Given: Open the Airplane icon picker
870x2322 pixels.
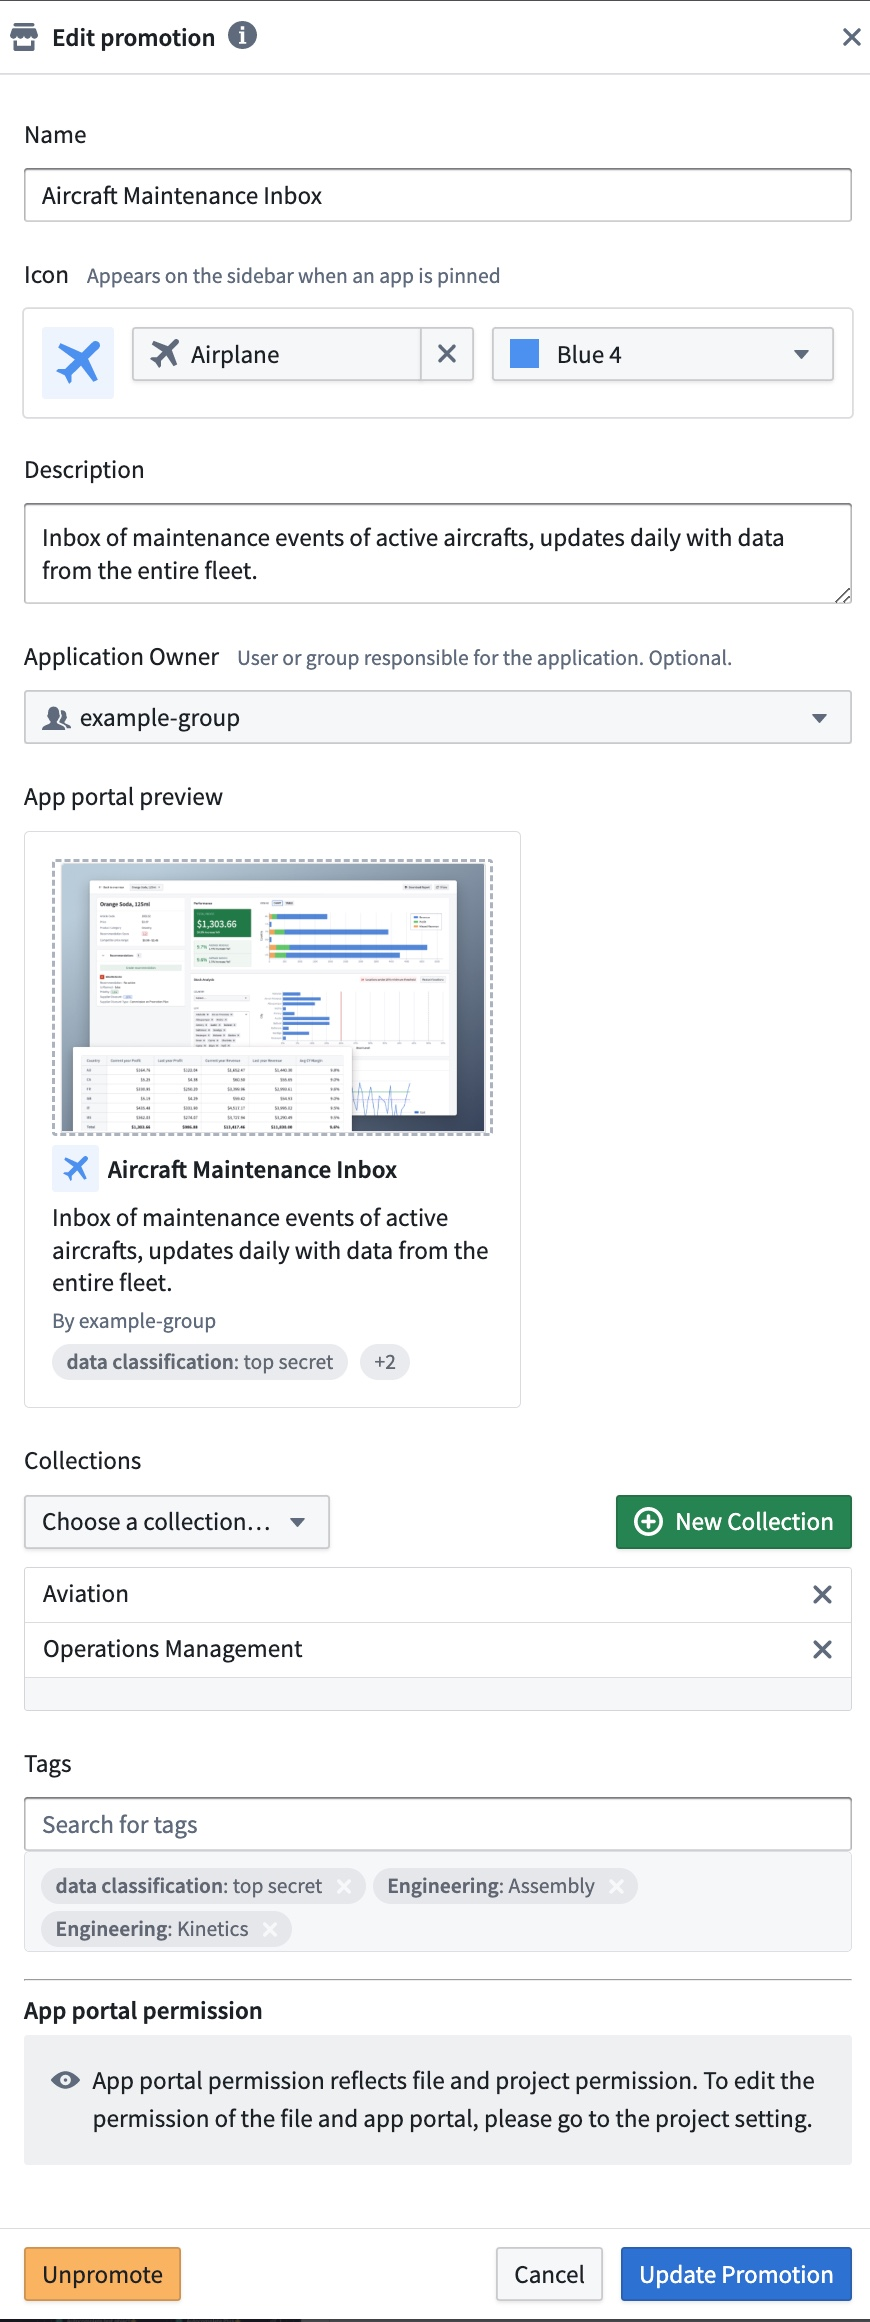Looking at the screenshot, I should 277,354.
